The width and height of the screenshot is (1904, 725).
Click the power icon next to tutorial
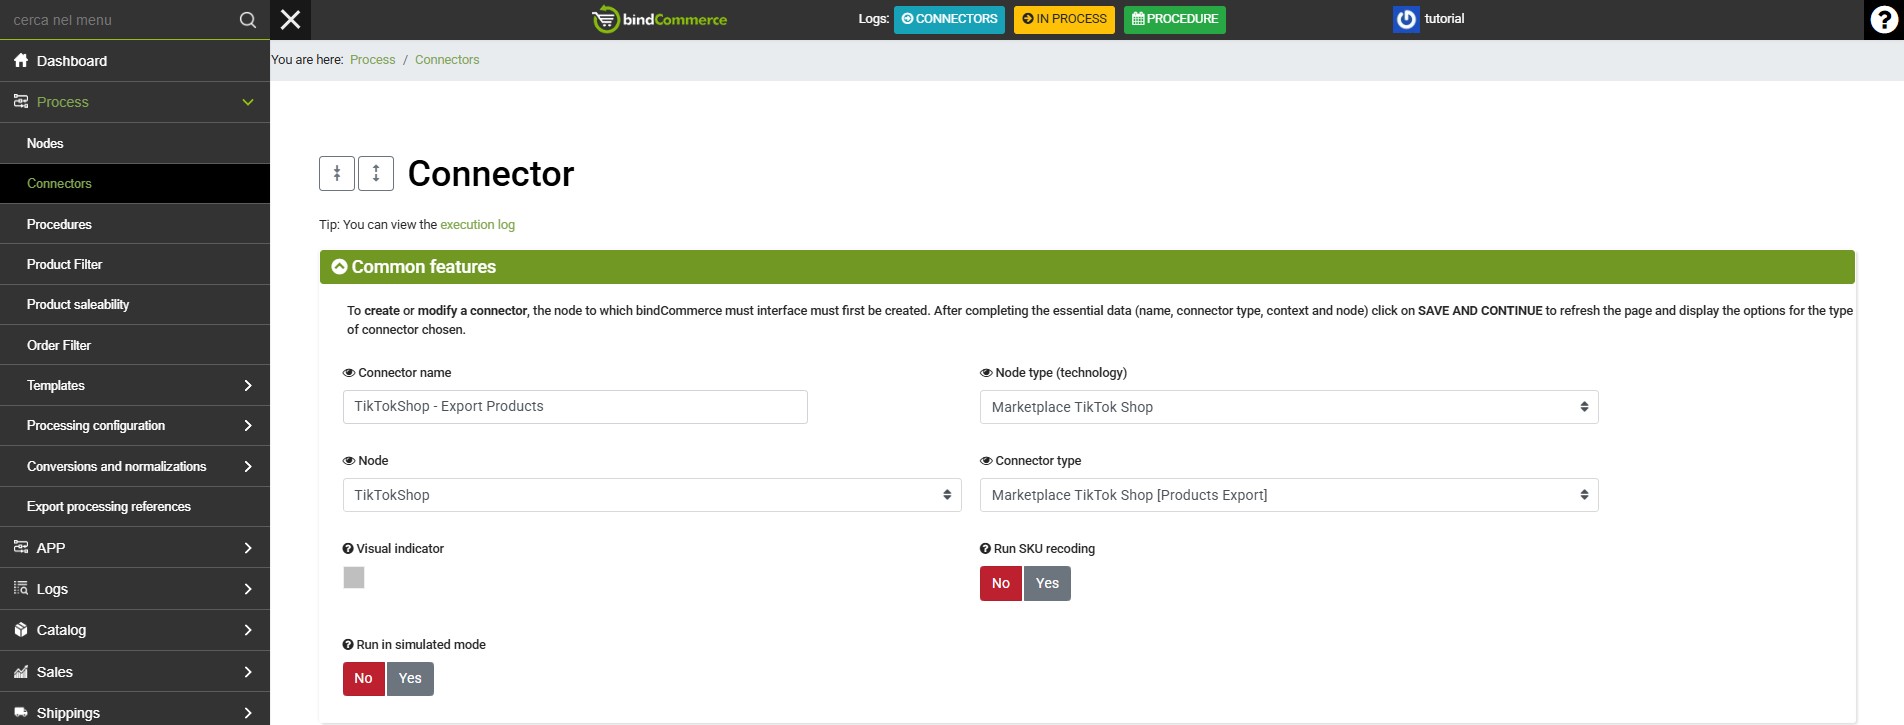pyautogui.click(x=1406, y=19)
